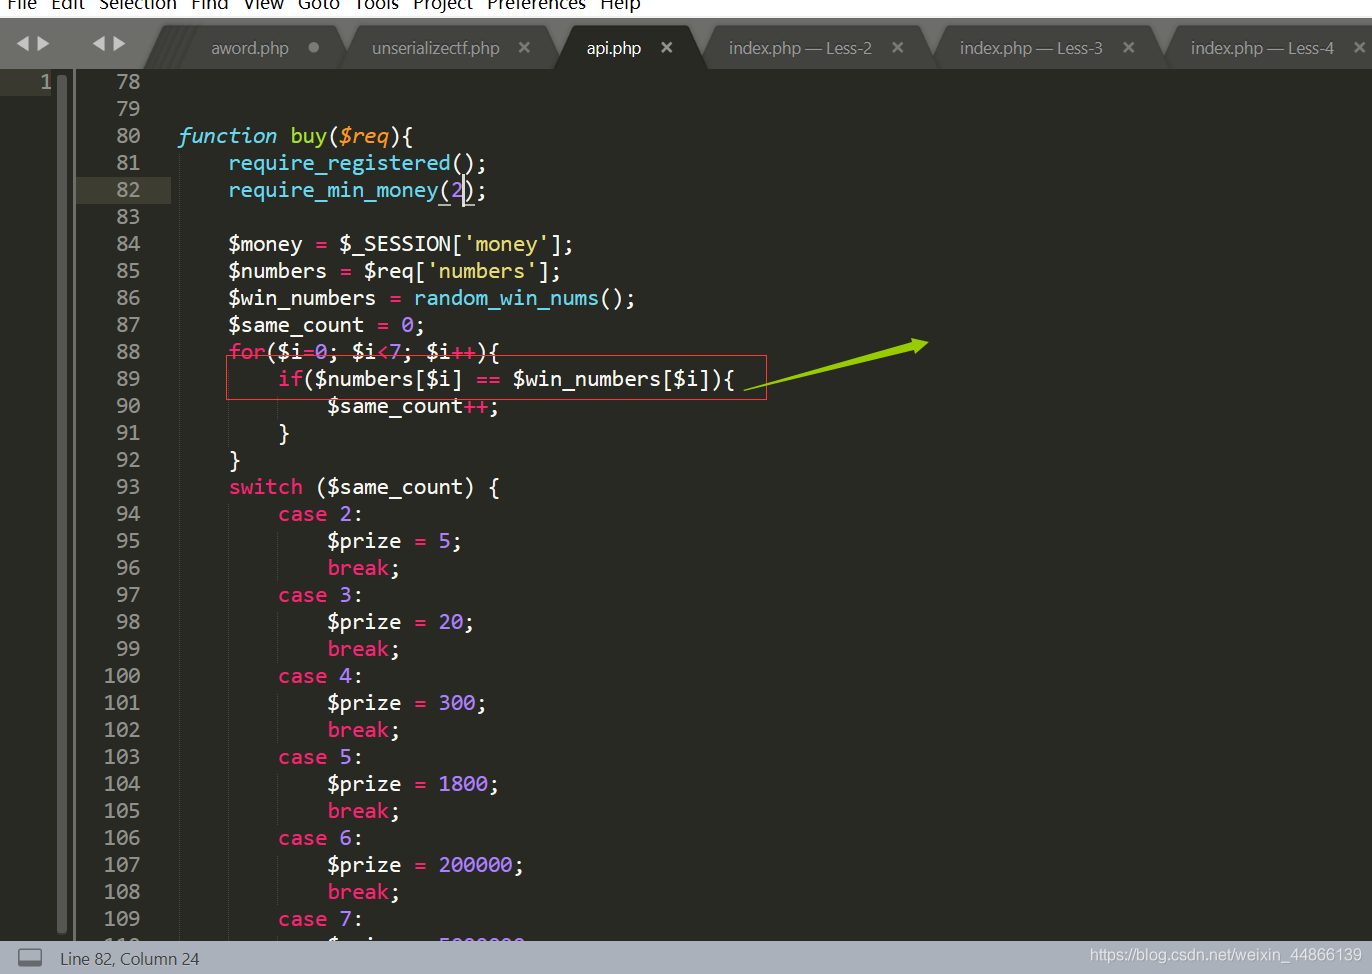Click the $prize = 20 assignment

point(400,622)
